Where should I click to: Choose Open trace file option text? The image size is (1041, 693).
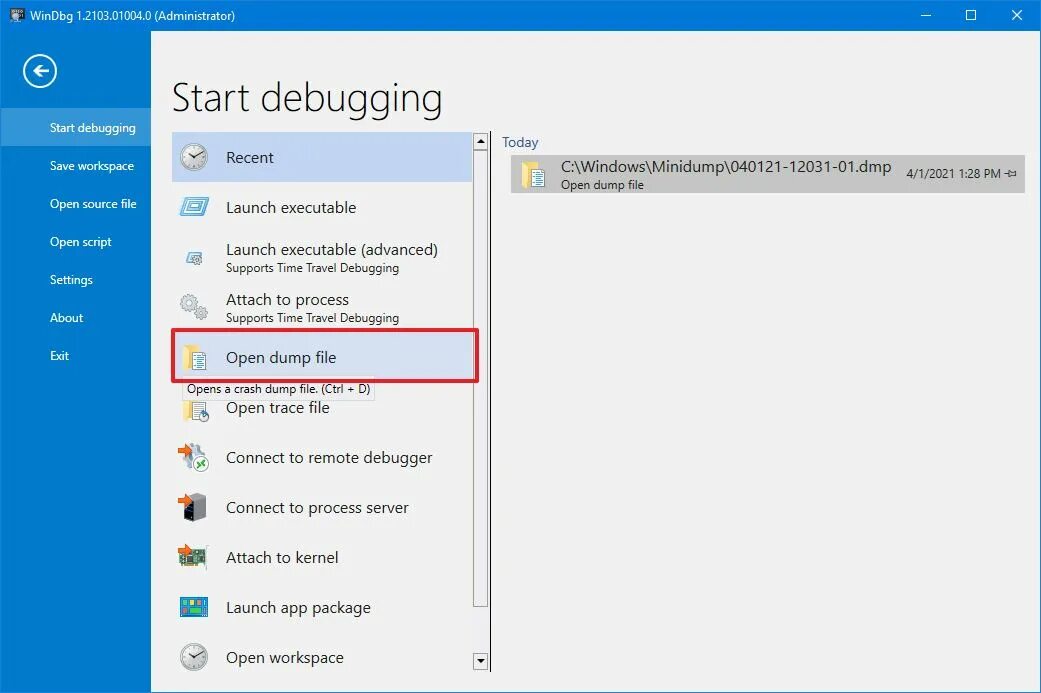tap(278, 408)
